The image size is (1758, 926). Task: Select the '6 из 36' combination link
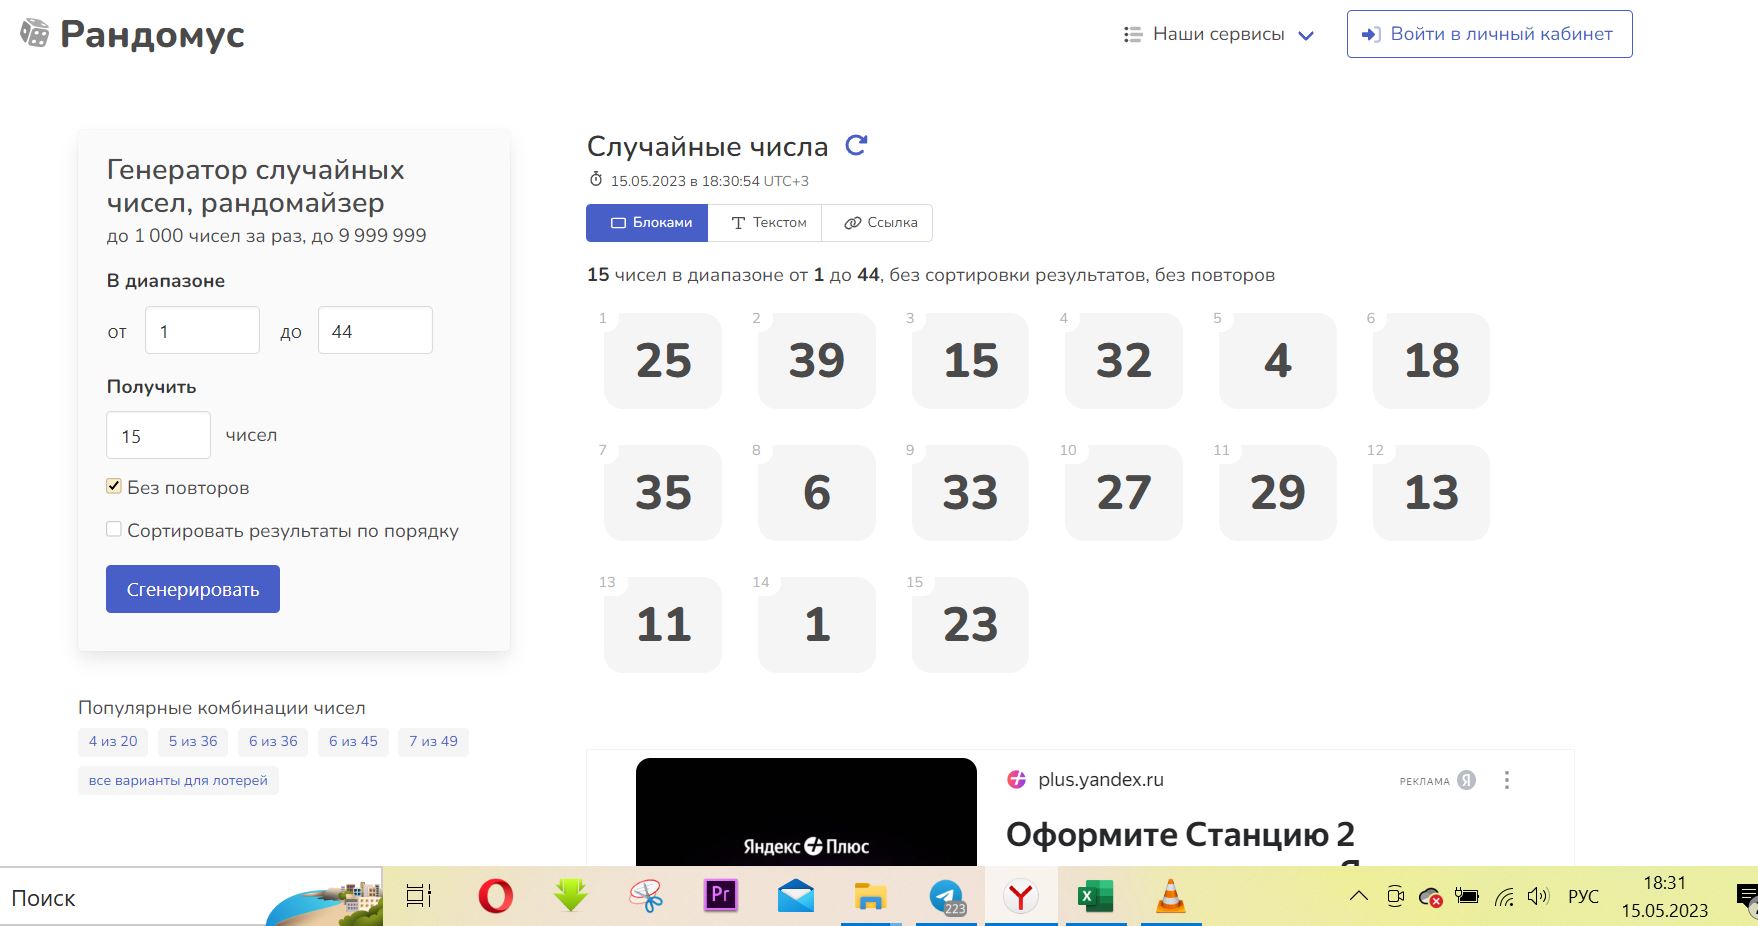point(273,741)
